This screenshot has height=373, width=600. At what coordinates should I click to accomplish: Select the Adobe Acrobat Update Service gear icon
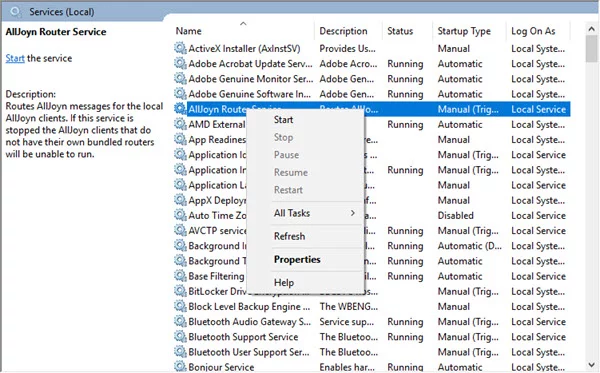tap(180, 63)
